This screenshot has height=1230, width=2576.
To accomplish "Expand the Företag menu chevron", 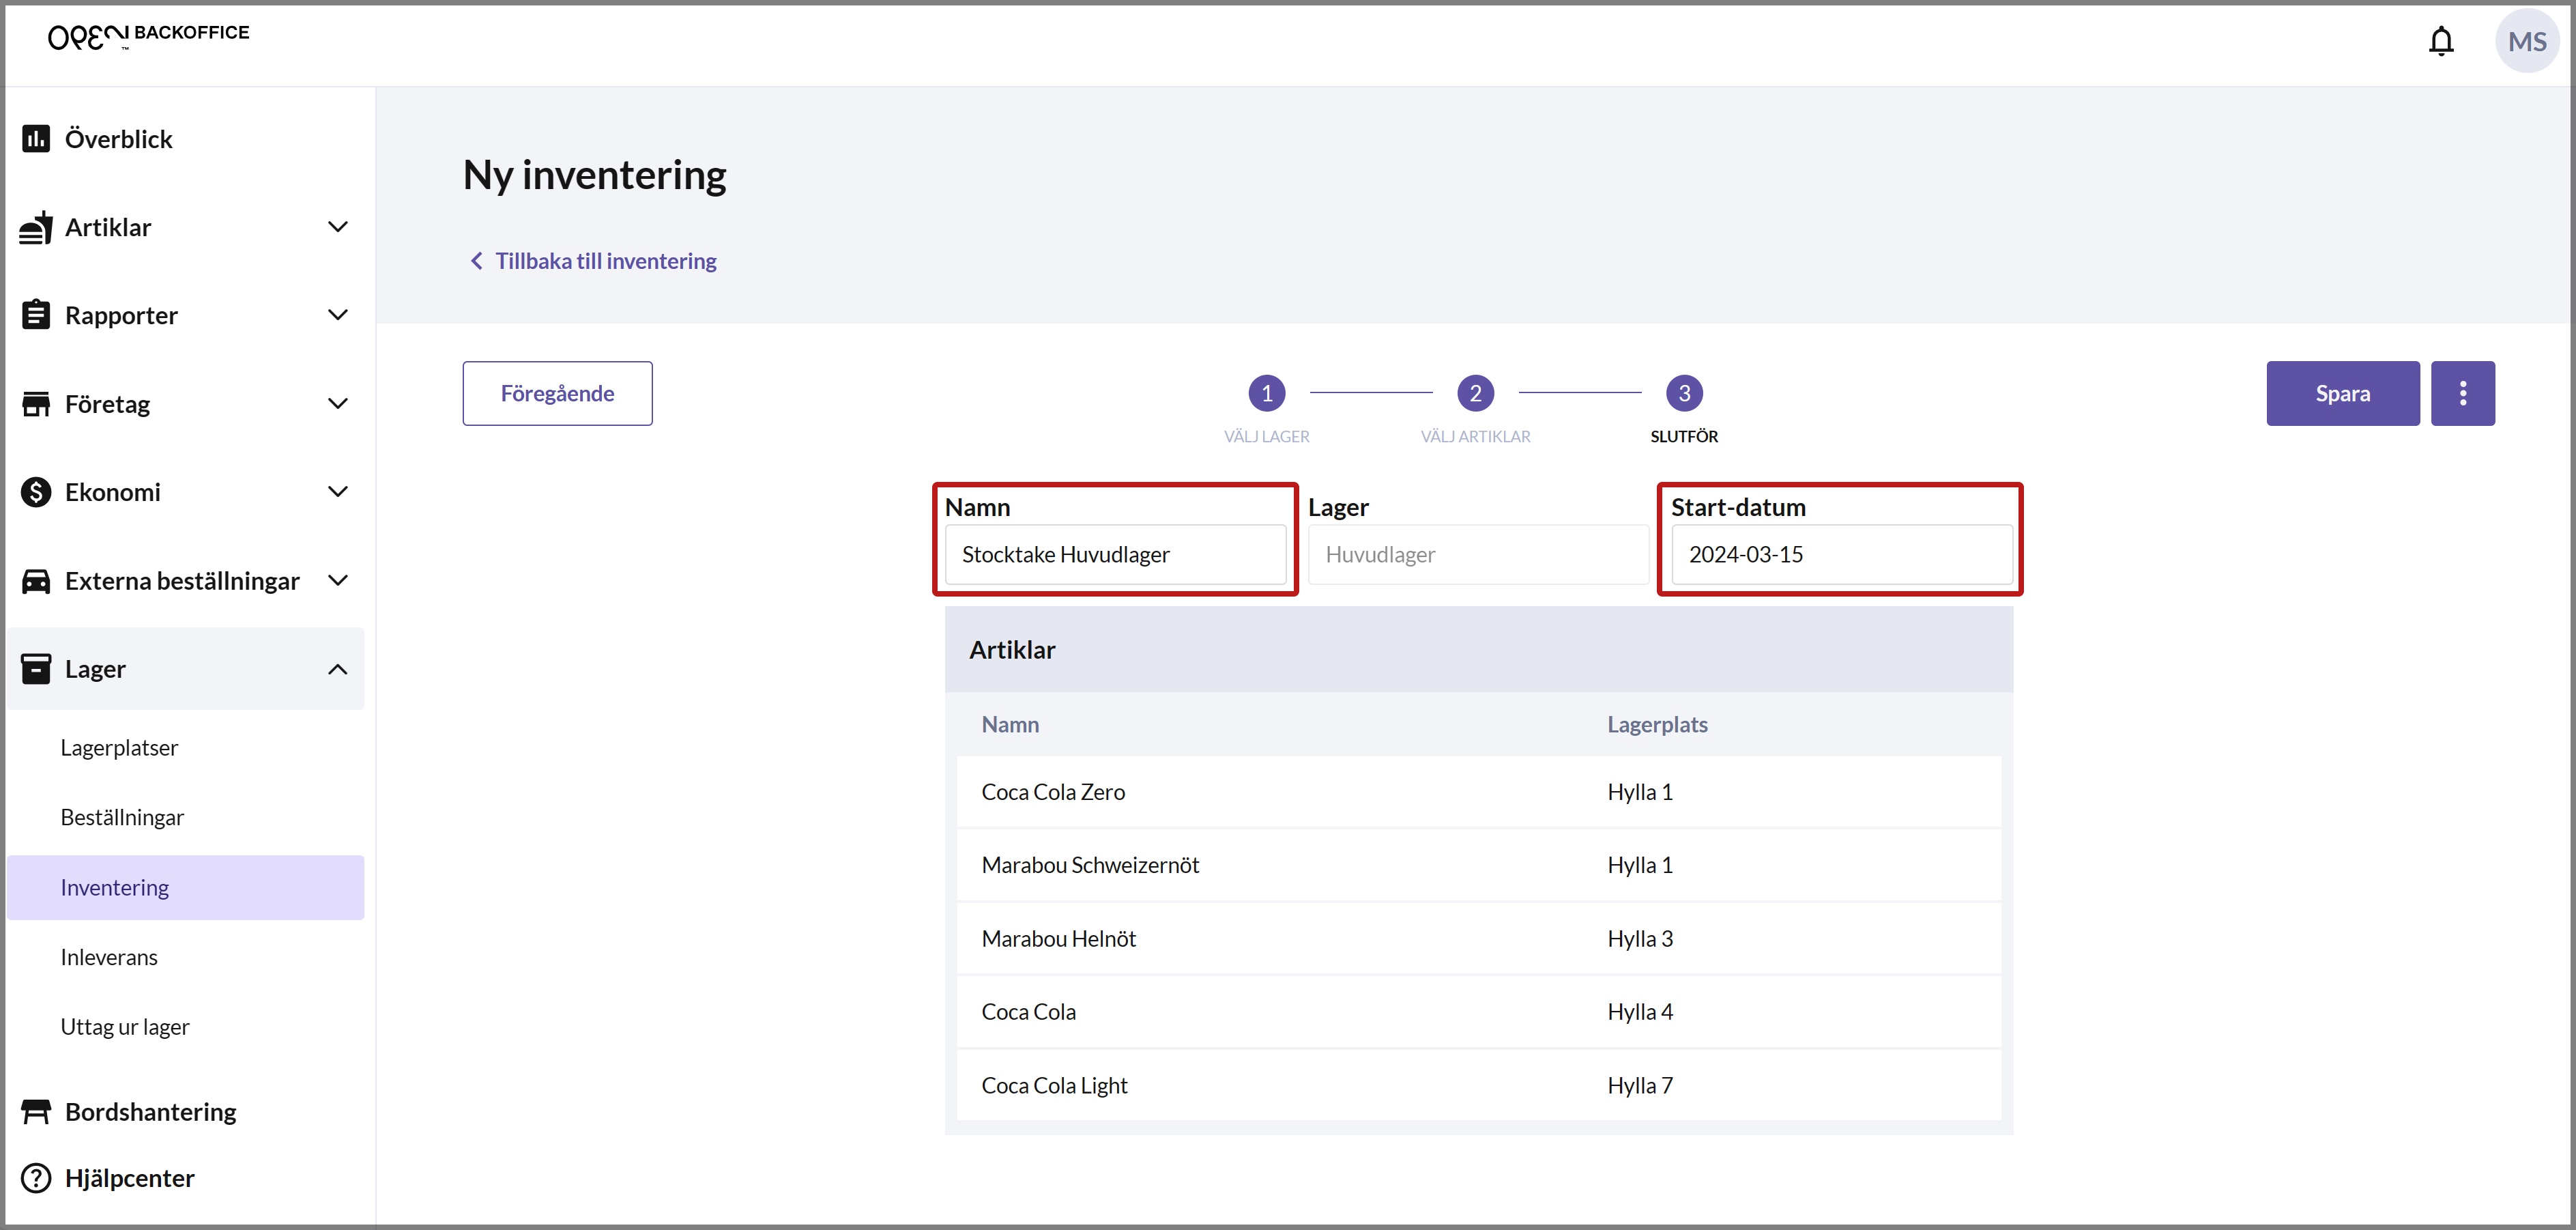I will [x=338, y=404].
